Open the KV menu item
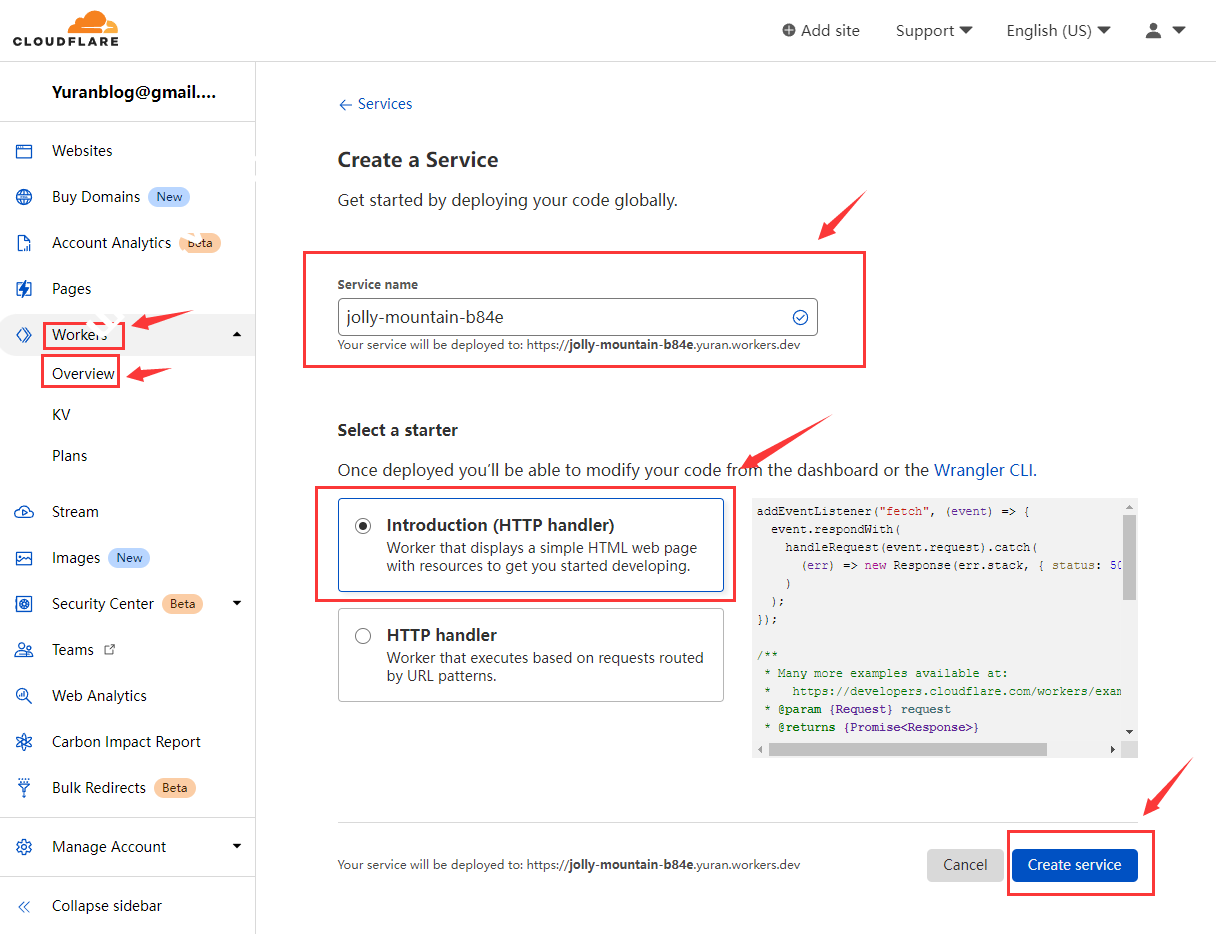 pyautogui.click(x=61, y=415)
